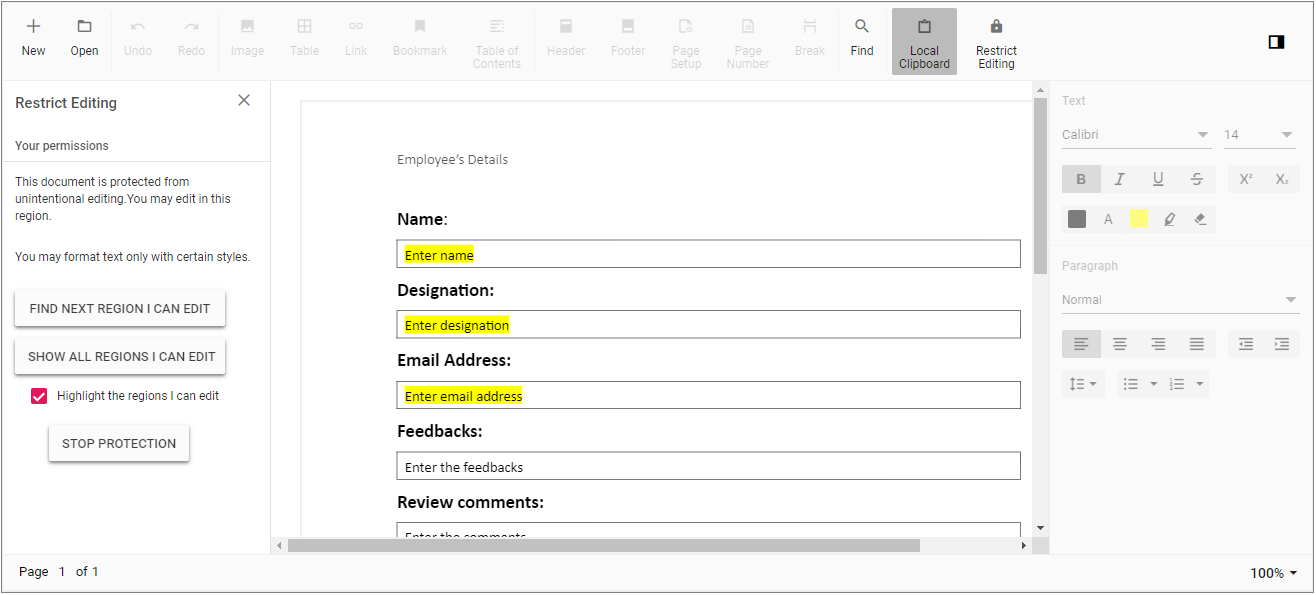
Task: Click the Link toolbar icon
Action: pyautogui.click(x=356, y=26)
